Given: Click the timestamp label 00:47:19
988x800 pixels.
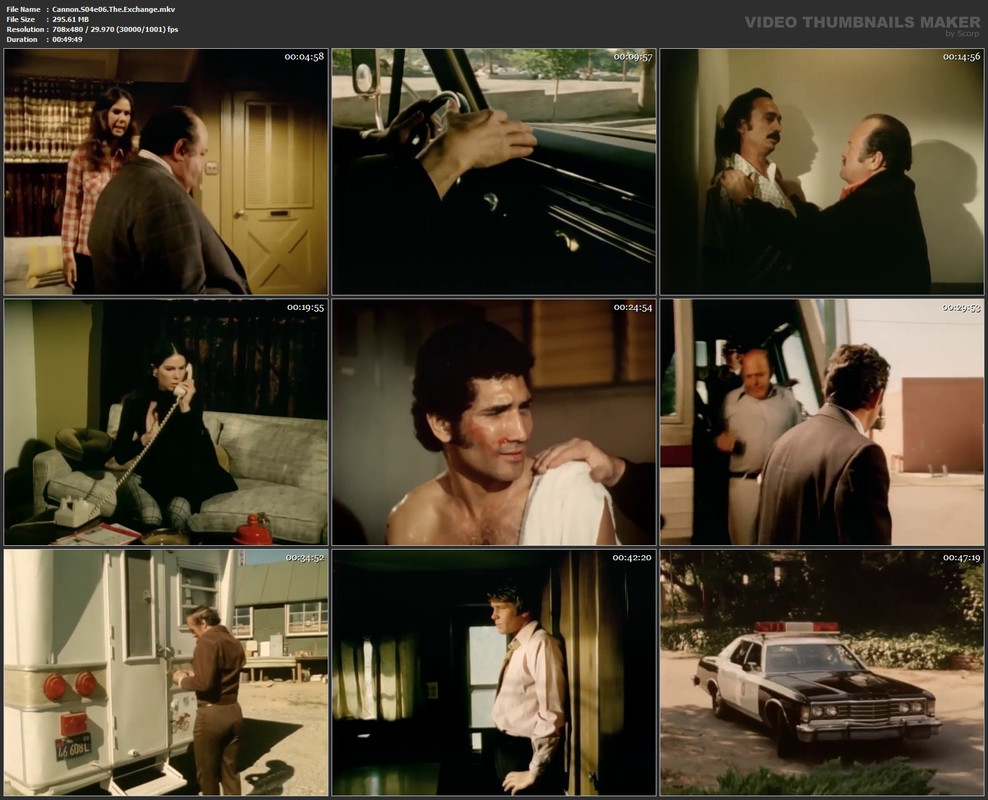Looking at the screenshot, I should click(962, 557).
